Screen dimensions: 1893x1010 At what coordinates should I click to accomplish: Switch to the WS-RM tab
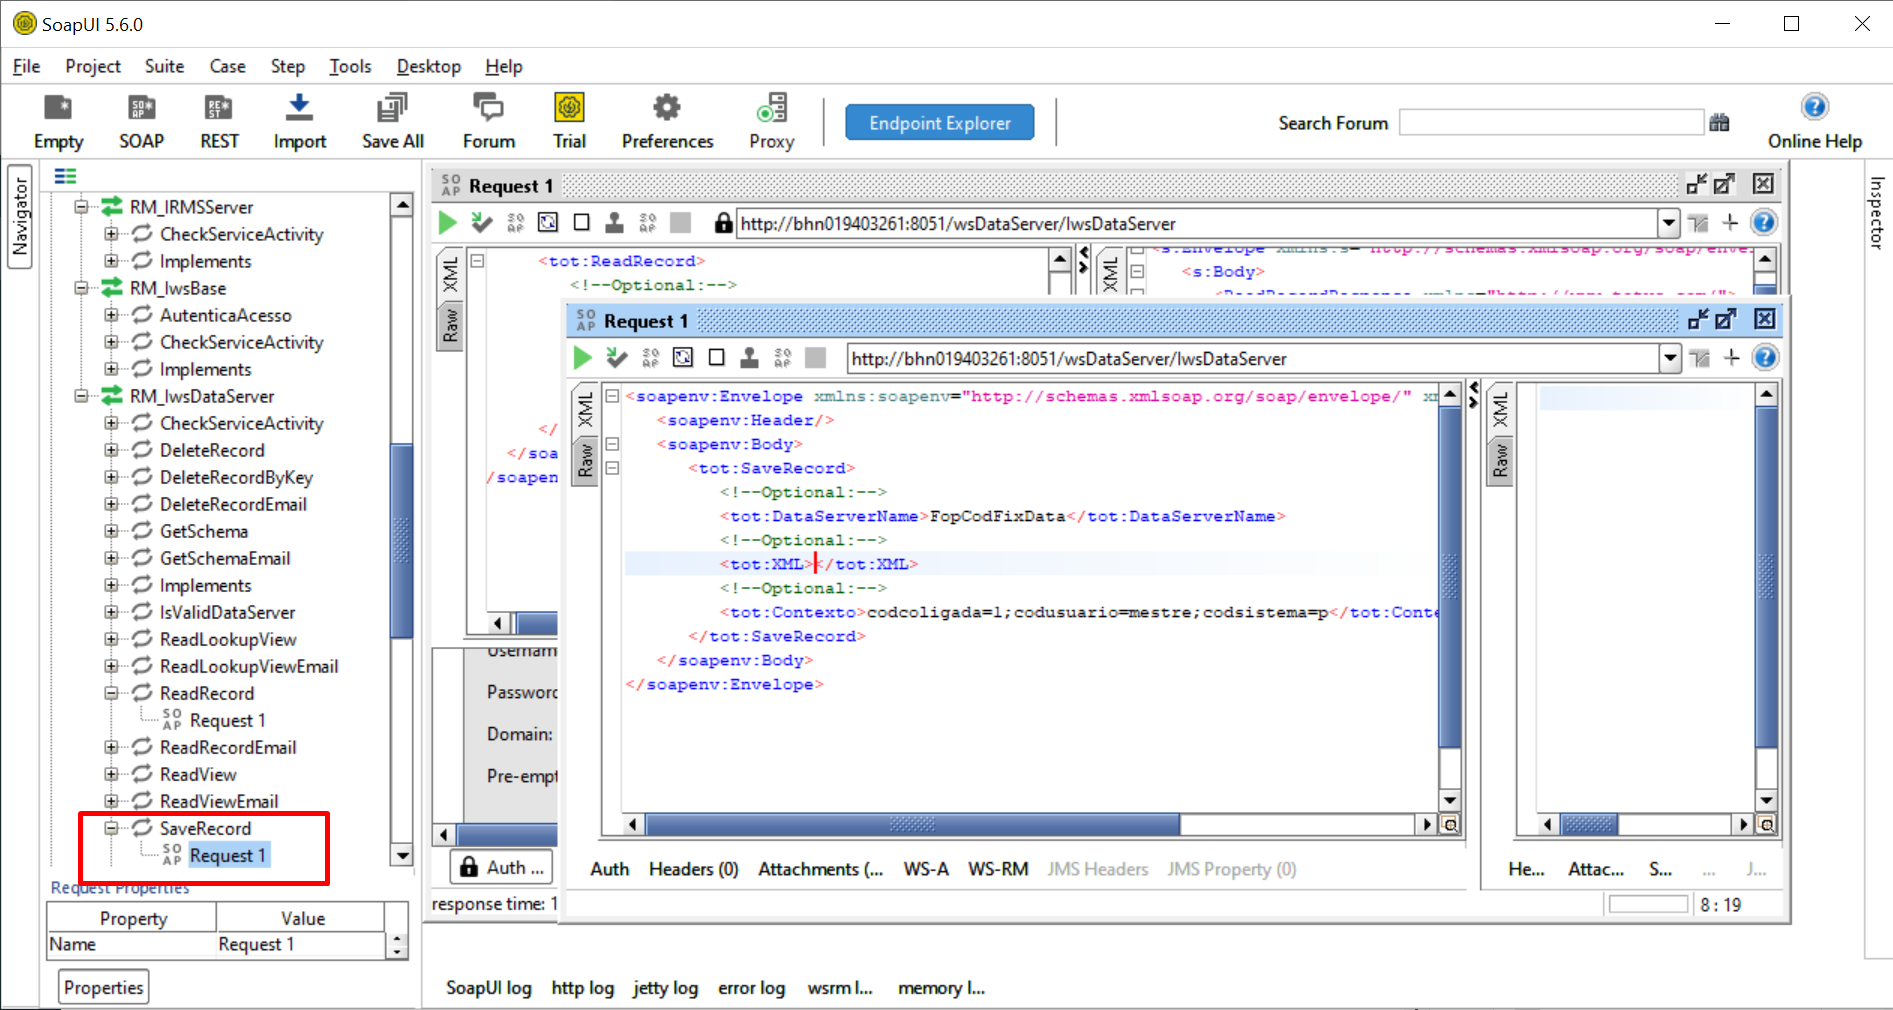pos(998,869)
